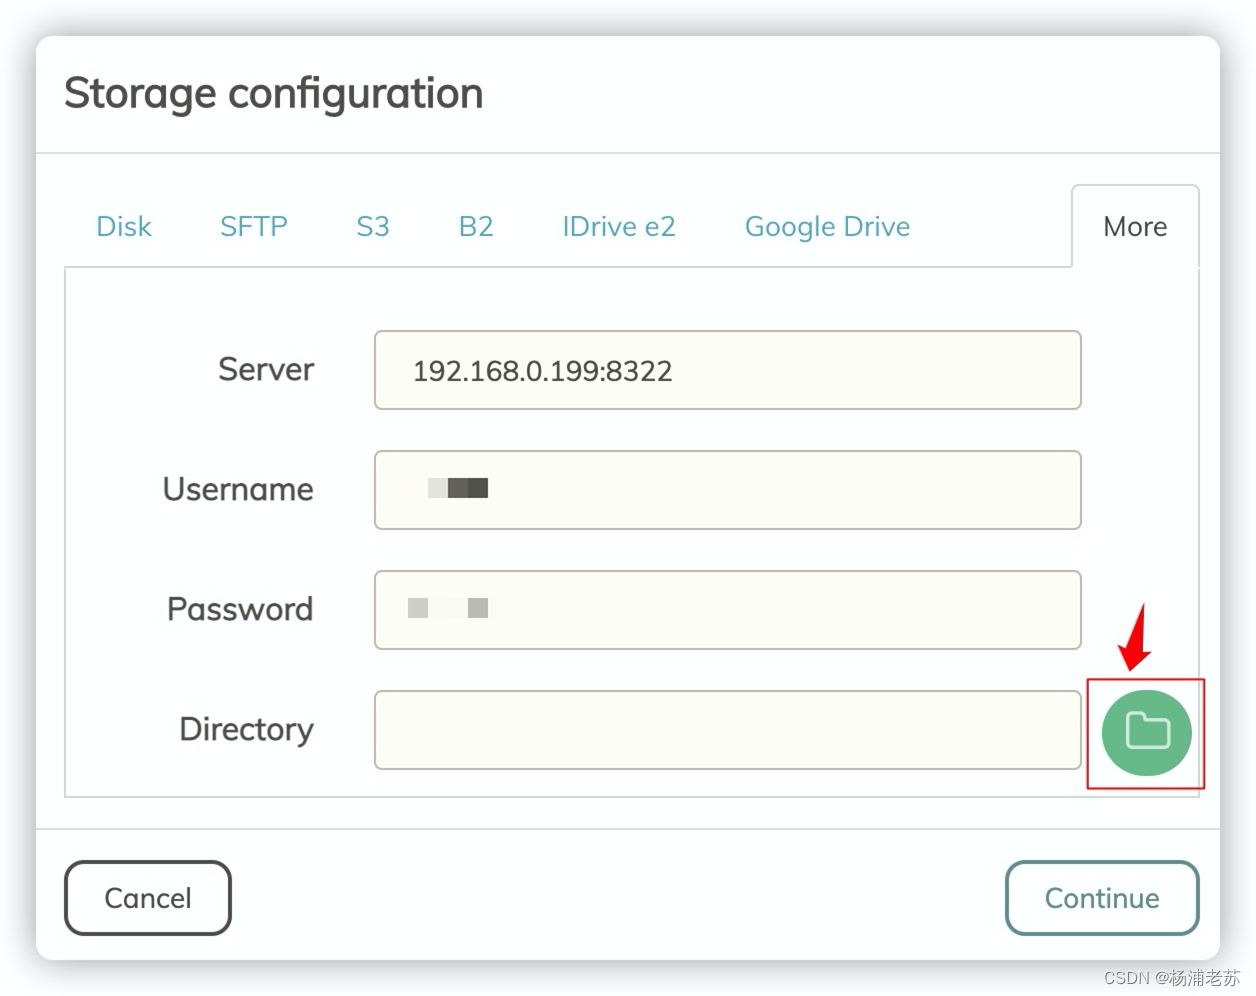Click the CSDN watermark text
1256x996 pixels.
click(1171, 977)
